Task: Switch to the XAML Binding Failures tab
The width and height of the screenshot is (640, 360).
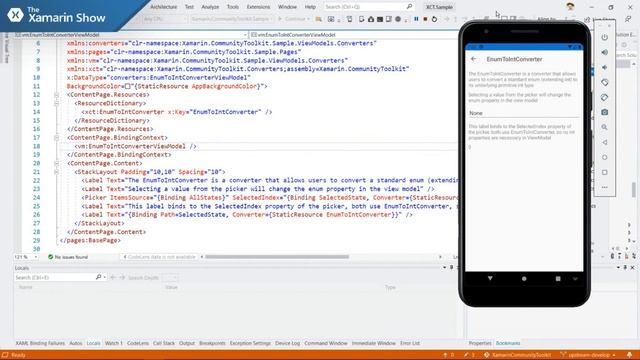Action: click(40, 343)
